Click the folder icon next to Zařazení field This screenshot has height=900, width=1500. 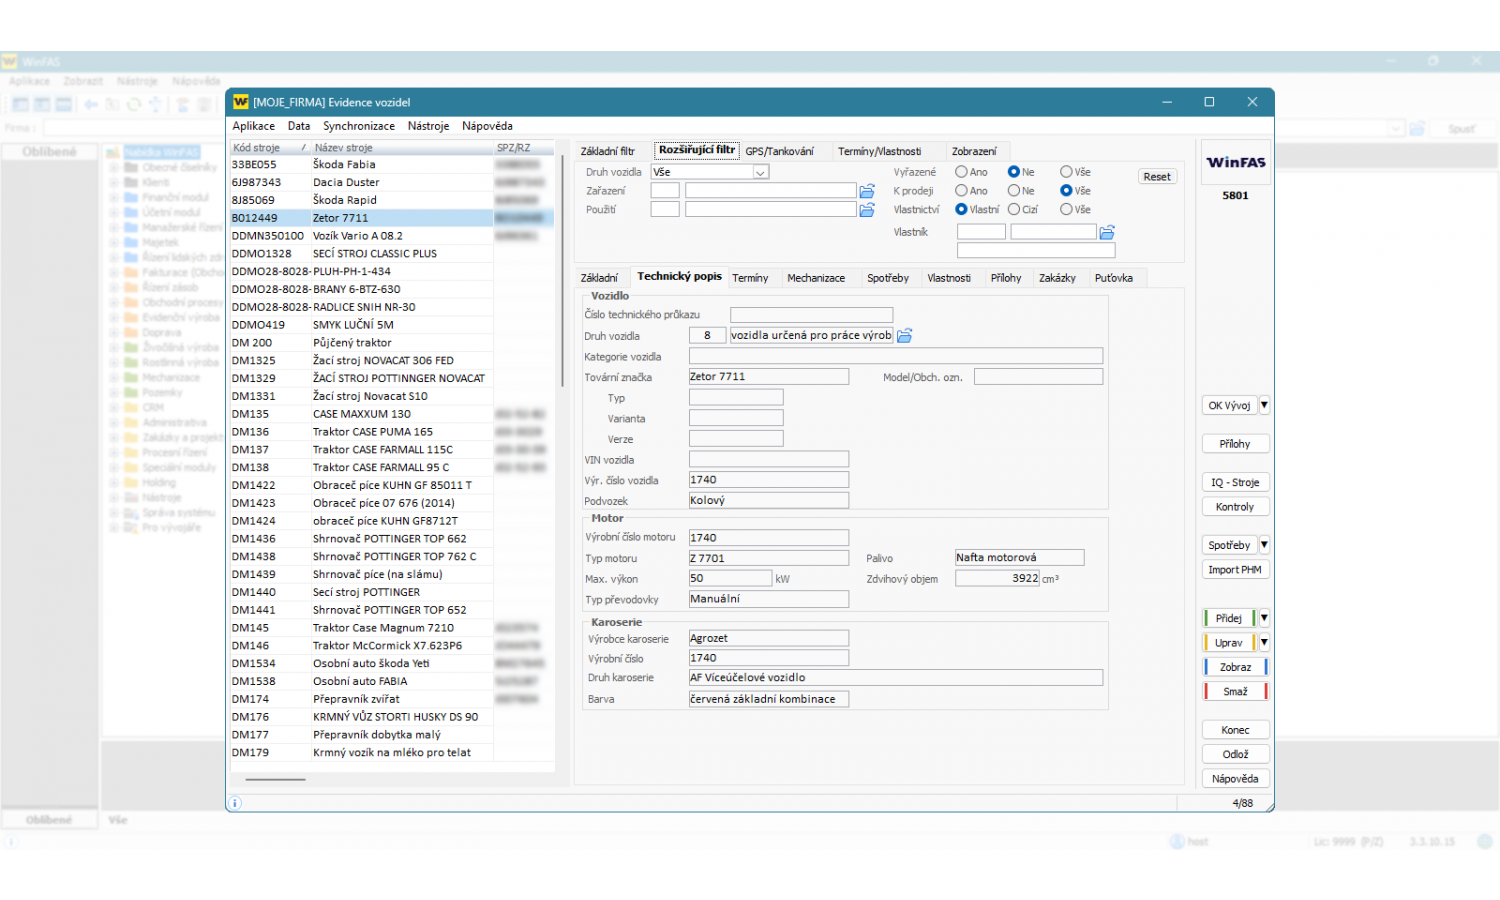(867, 191)
